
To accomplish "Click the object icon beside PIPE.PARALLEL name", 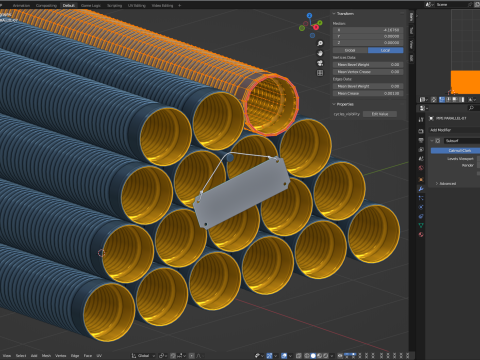I will click(431, 118).
